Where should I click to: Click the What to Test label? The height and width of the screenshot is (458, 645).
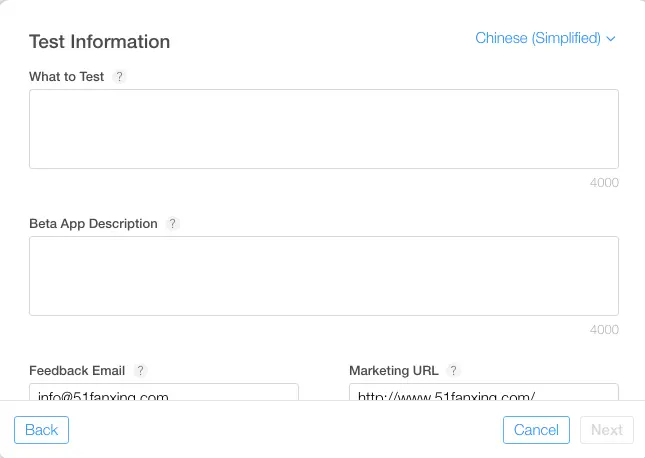coord(66,77)
